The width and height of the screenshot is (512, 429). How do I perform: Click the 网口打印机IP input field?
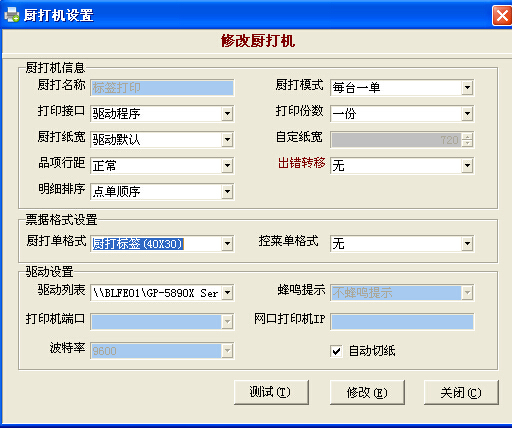[402, 322]
